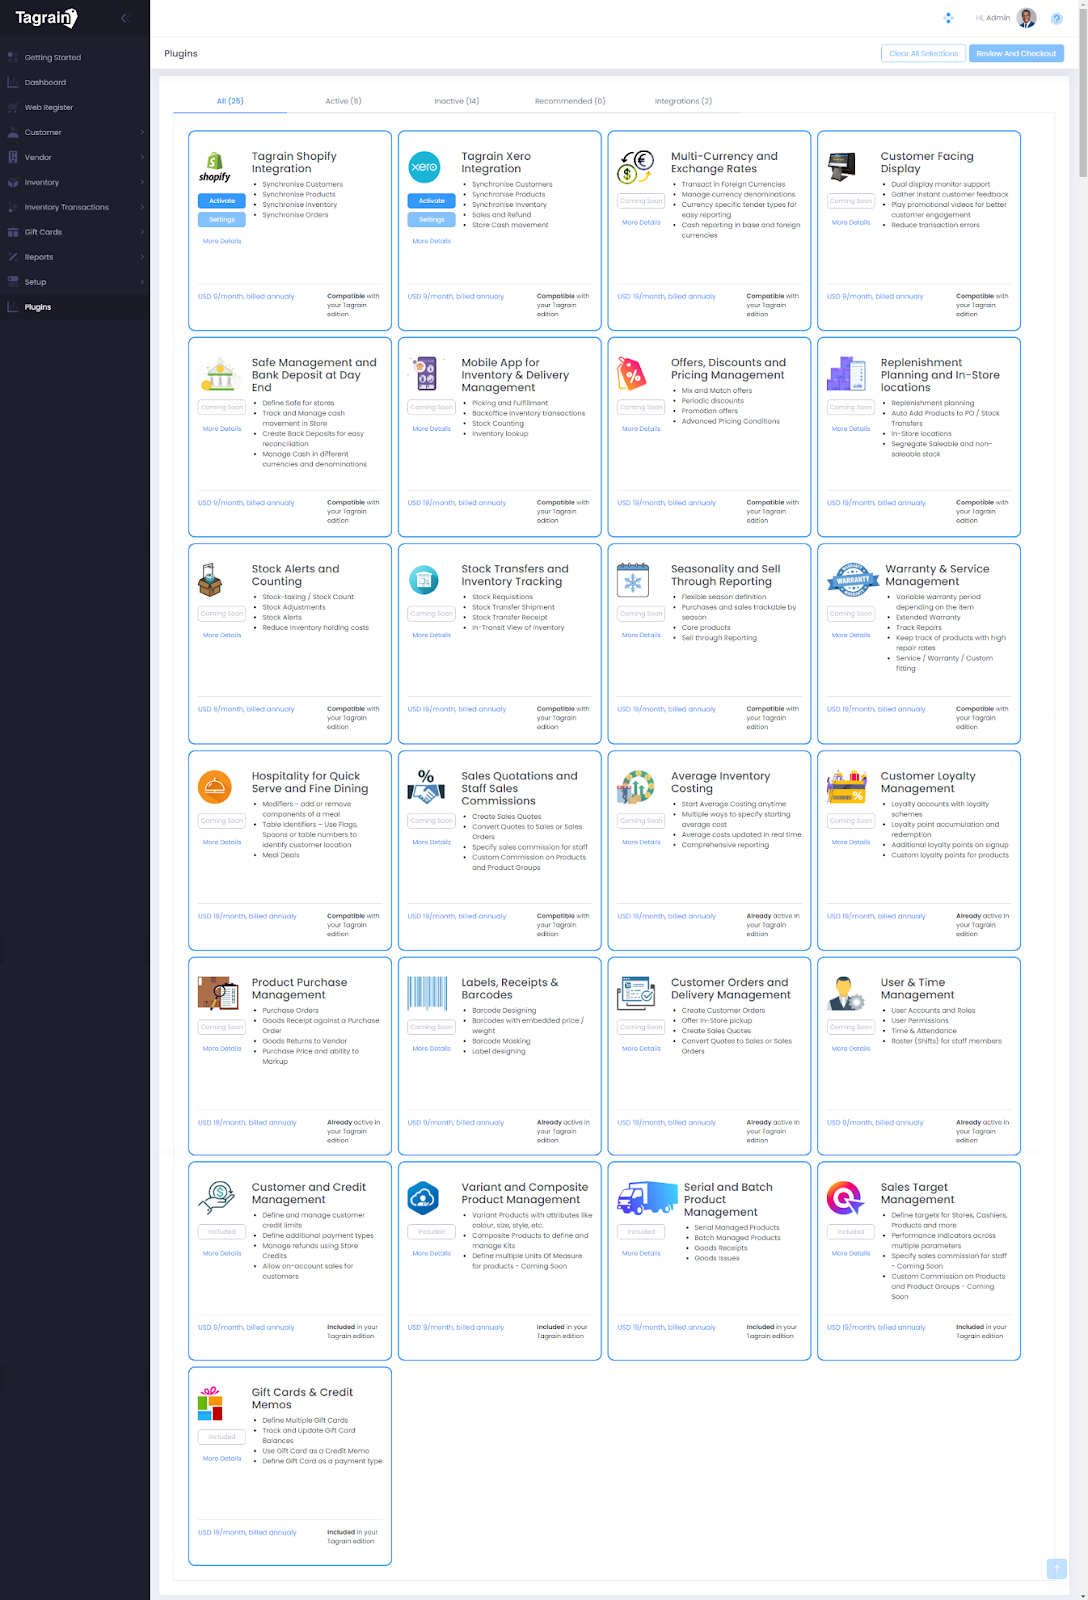Open More Details for Sales Target Management

point(851,1253)
